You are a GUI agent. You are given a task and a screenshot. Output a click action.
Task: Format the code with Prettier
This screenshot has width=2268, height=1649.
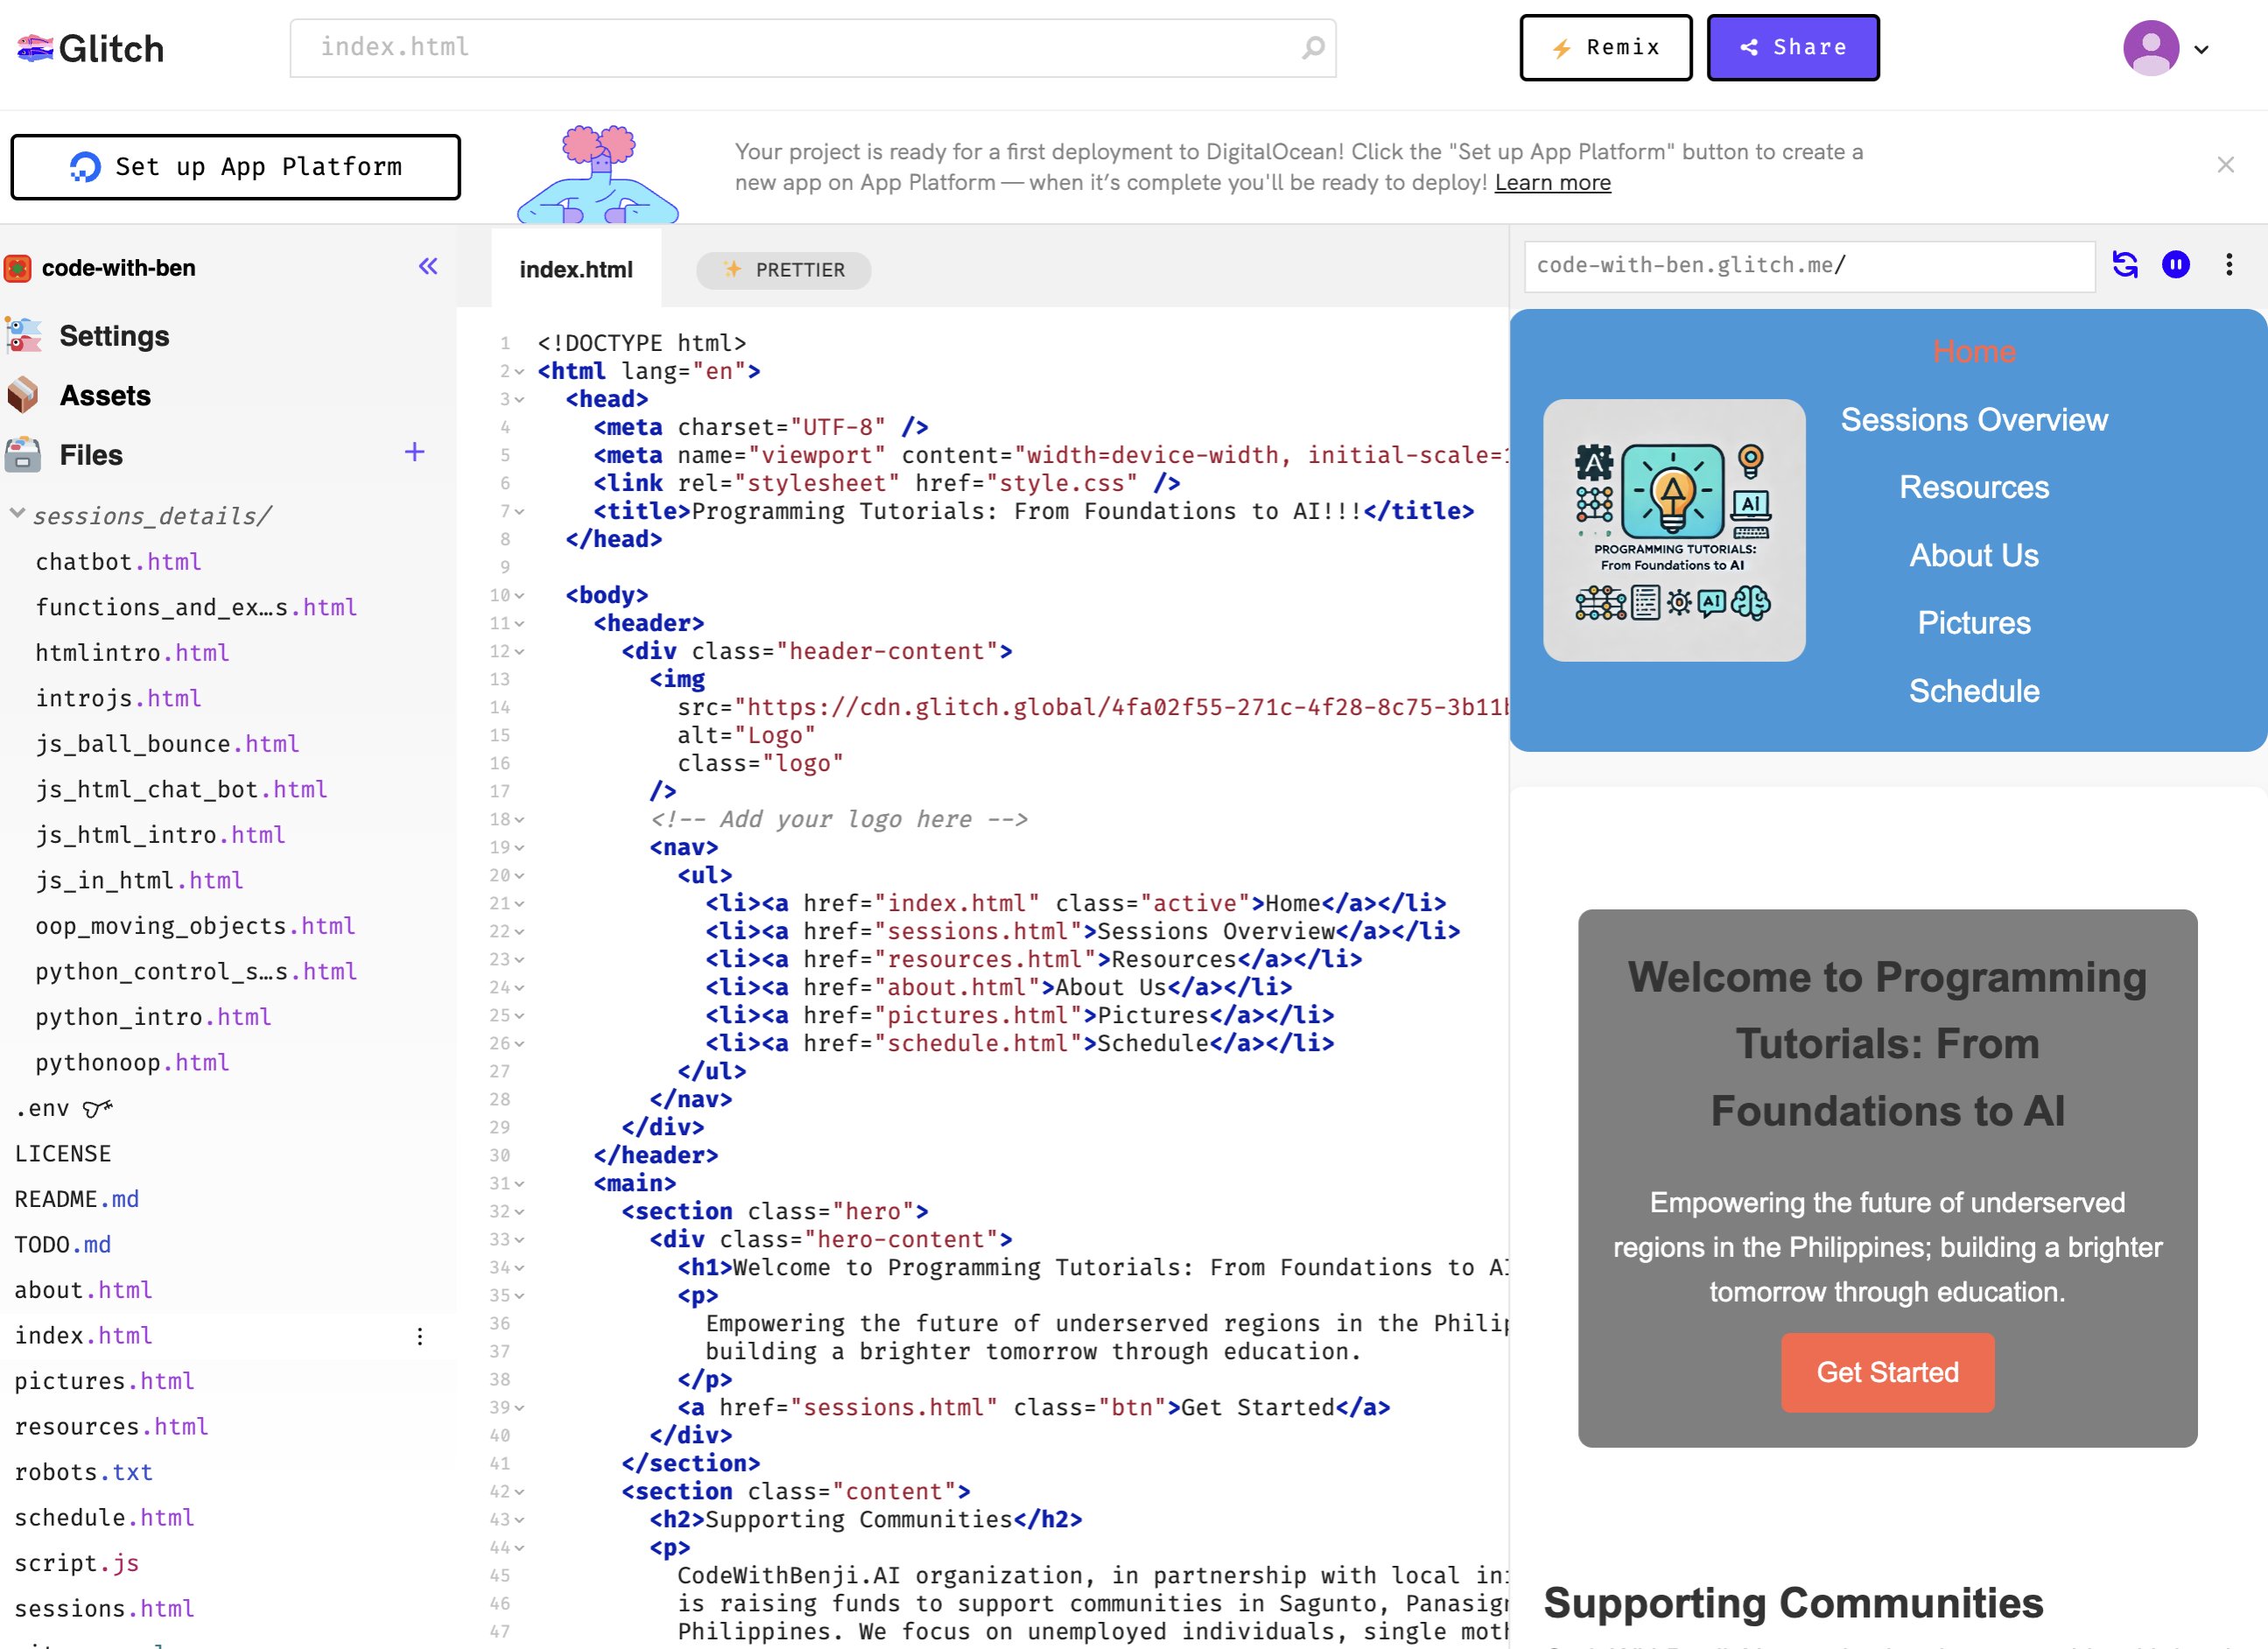pyautogui.click(x=784, y=270)
